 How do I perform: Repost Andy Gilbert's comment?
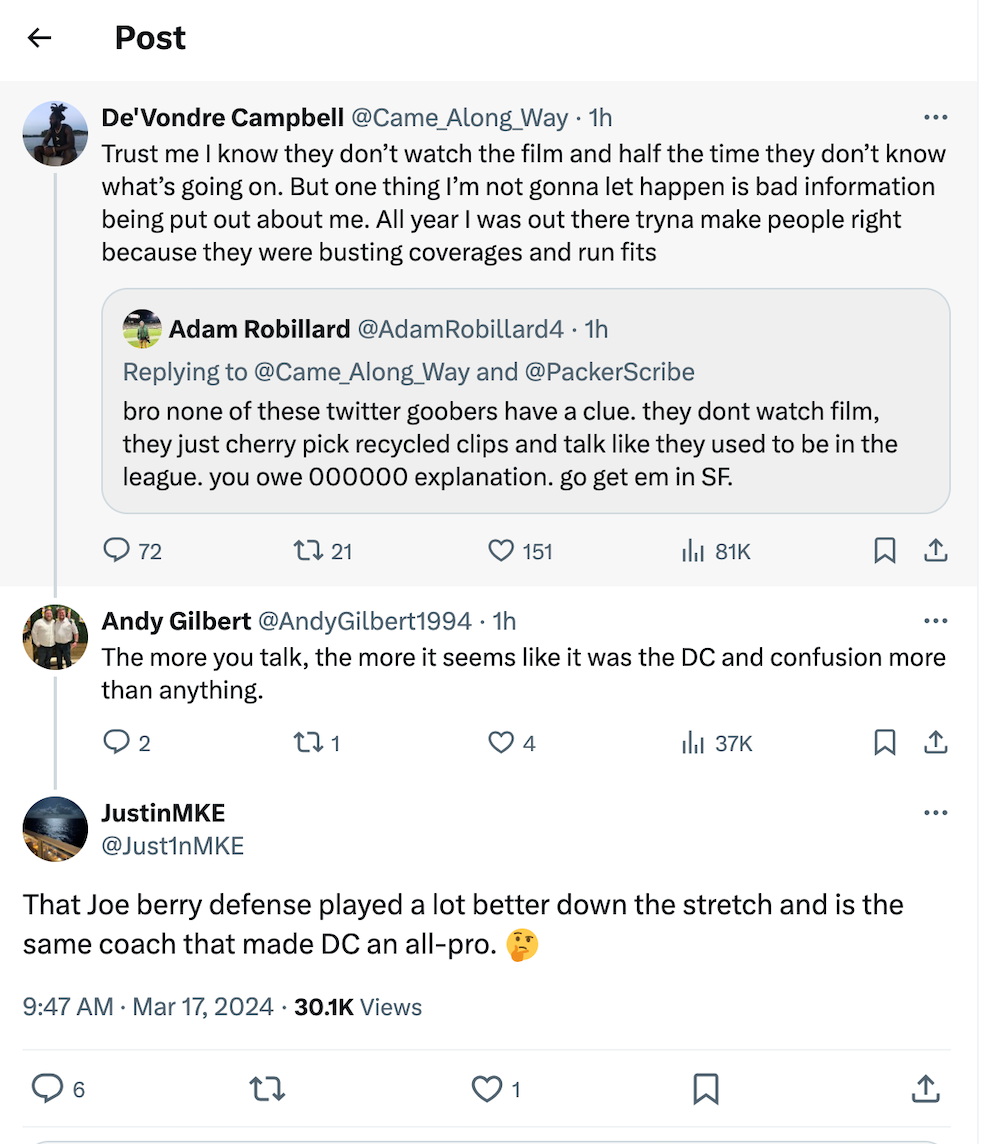pos(305,742)
